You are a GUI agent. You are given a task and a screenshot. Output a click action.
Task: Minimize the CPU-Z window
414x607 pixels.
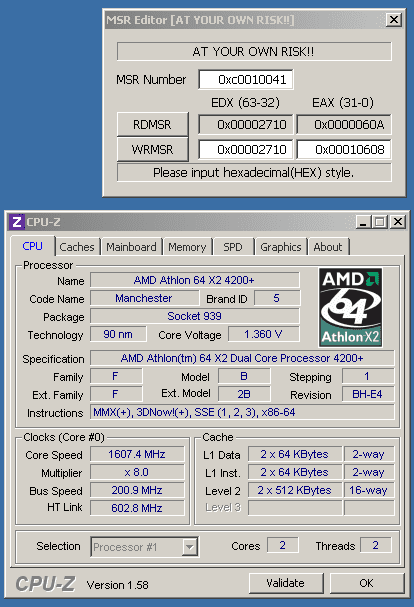tap(363, 222)
